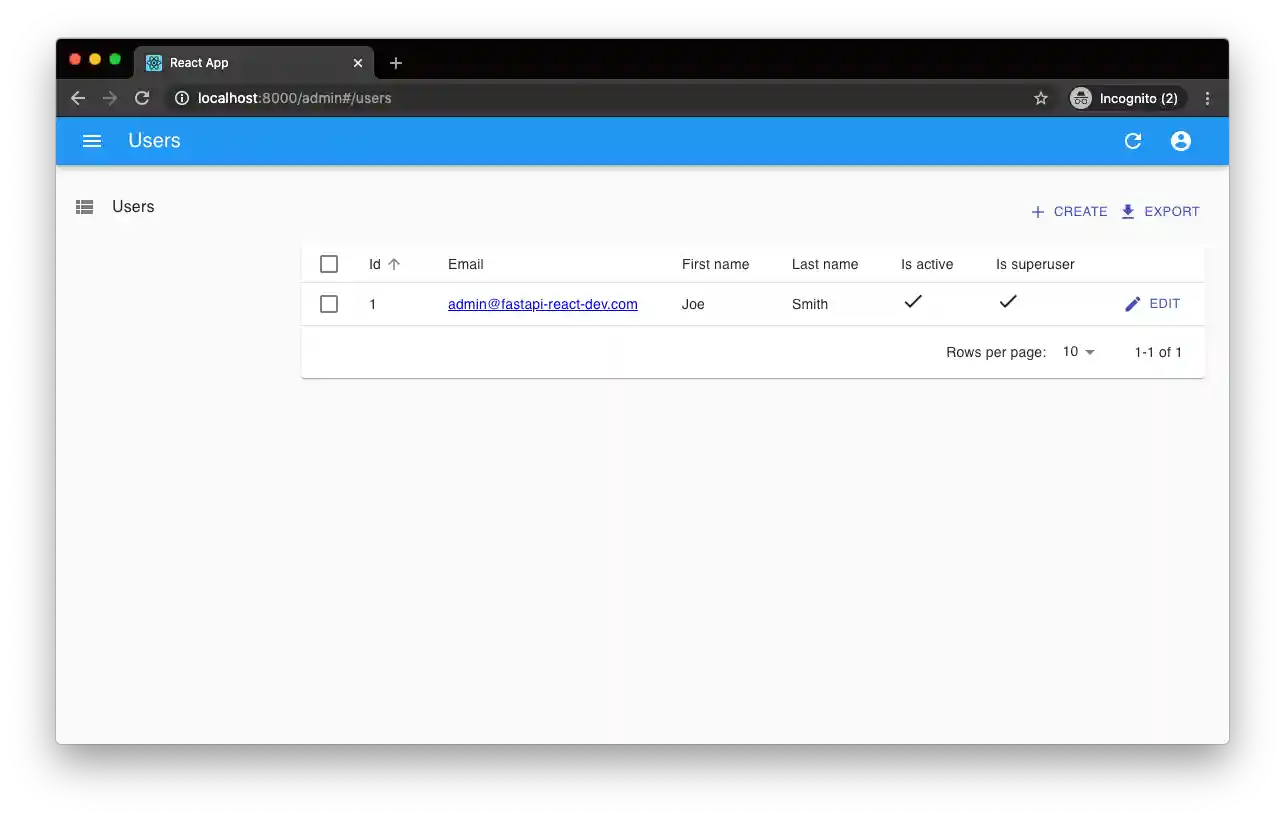Open the admin@fastapi-react-dev.com email link

point(543,304)
